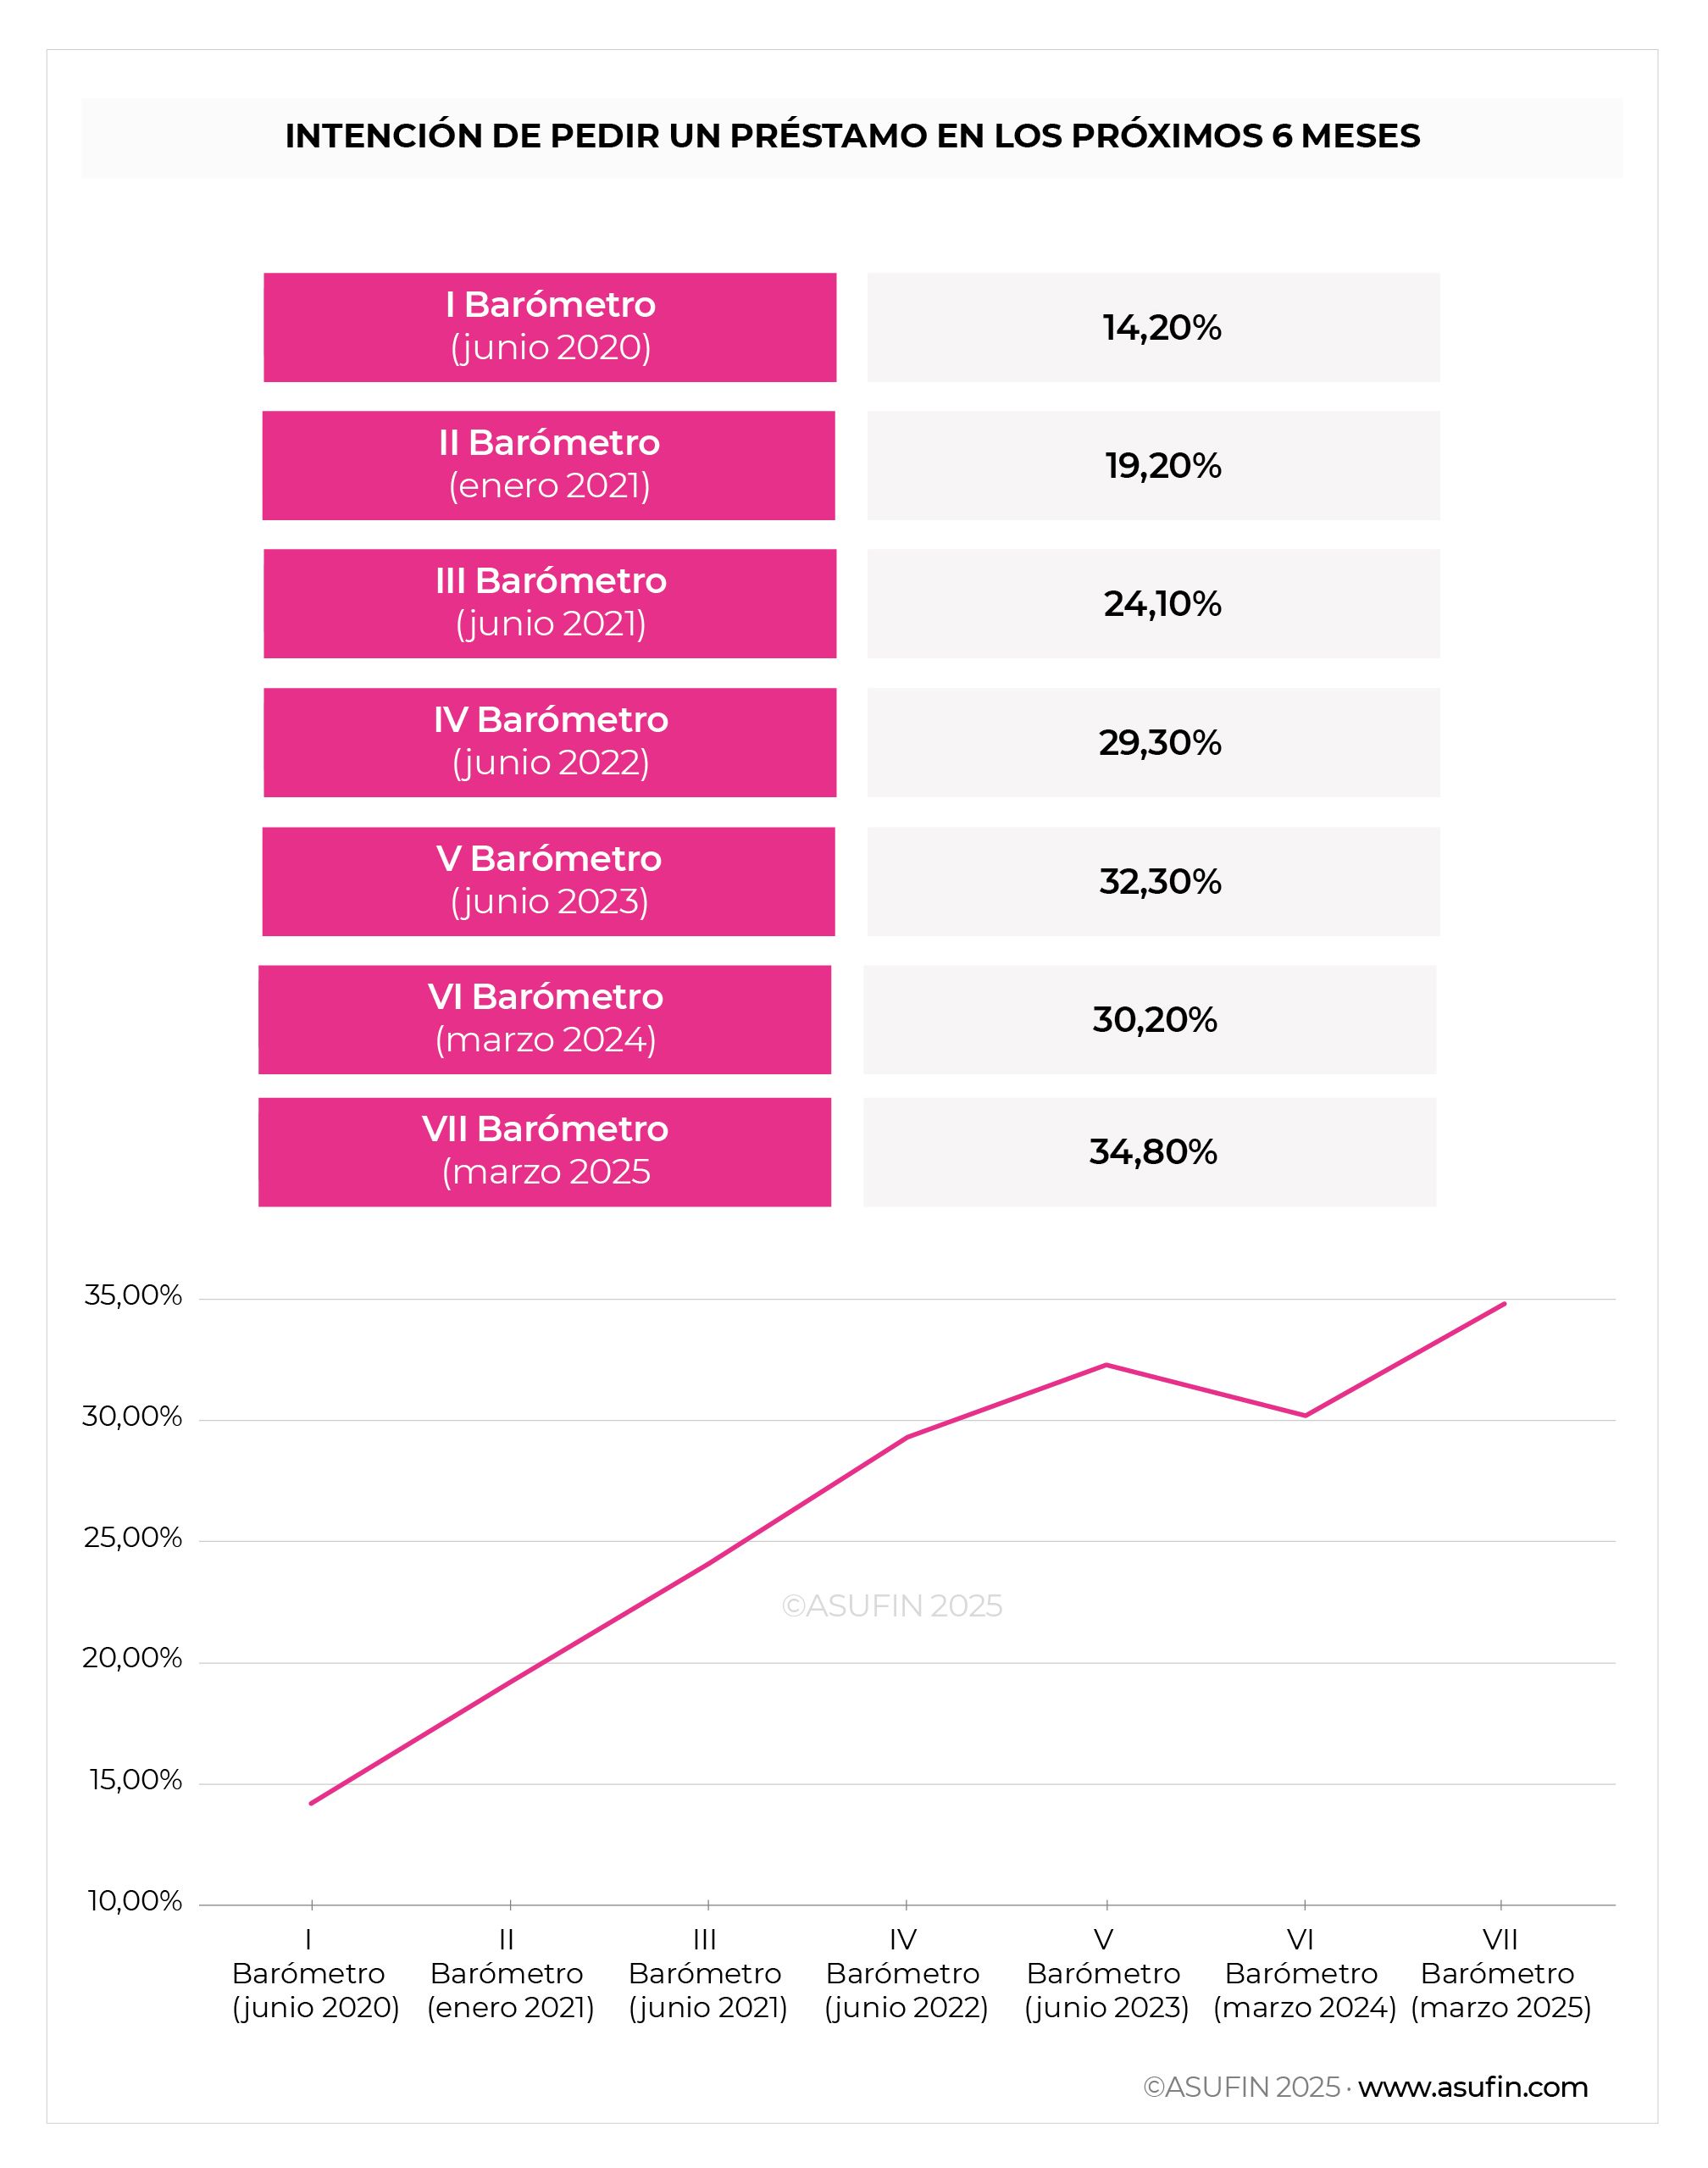Image resolution: width=1708 pixels, height=2168 pixels.
Task: Select the IV Barómetro (junio 2022) pink box
Action: pos(550,742)
